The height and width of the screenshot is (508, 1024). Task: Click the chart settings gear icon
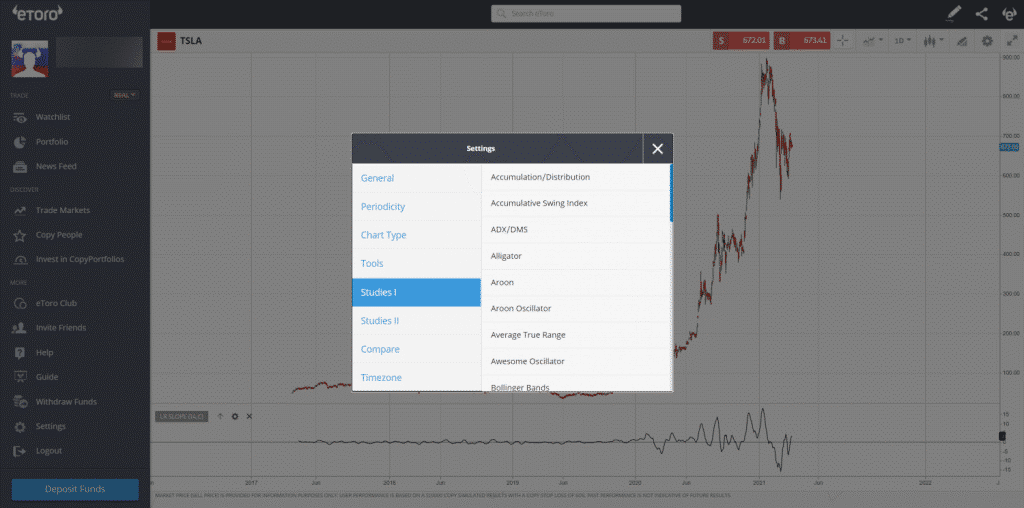click(987, 40)
